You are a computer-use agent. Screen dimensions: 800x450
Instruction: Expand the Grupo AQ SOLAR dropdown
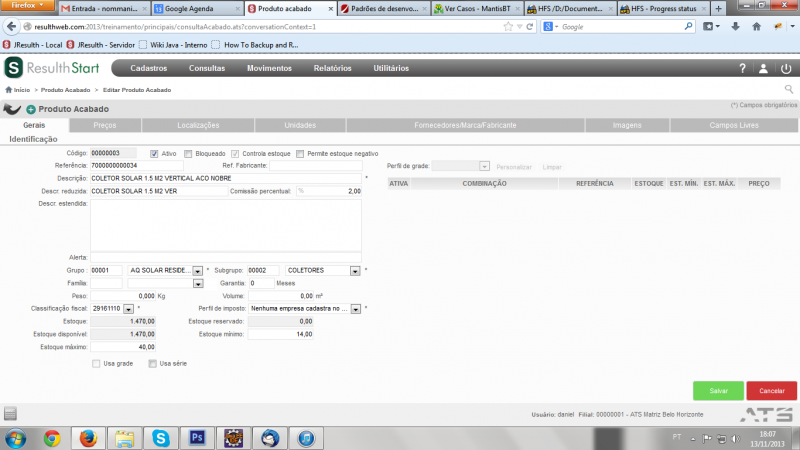197,271
